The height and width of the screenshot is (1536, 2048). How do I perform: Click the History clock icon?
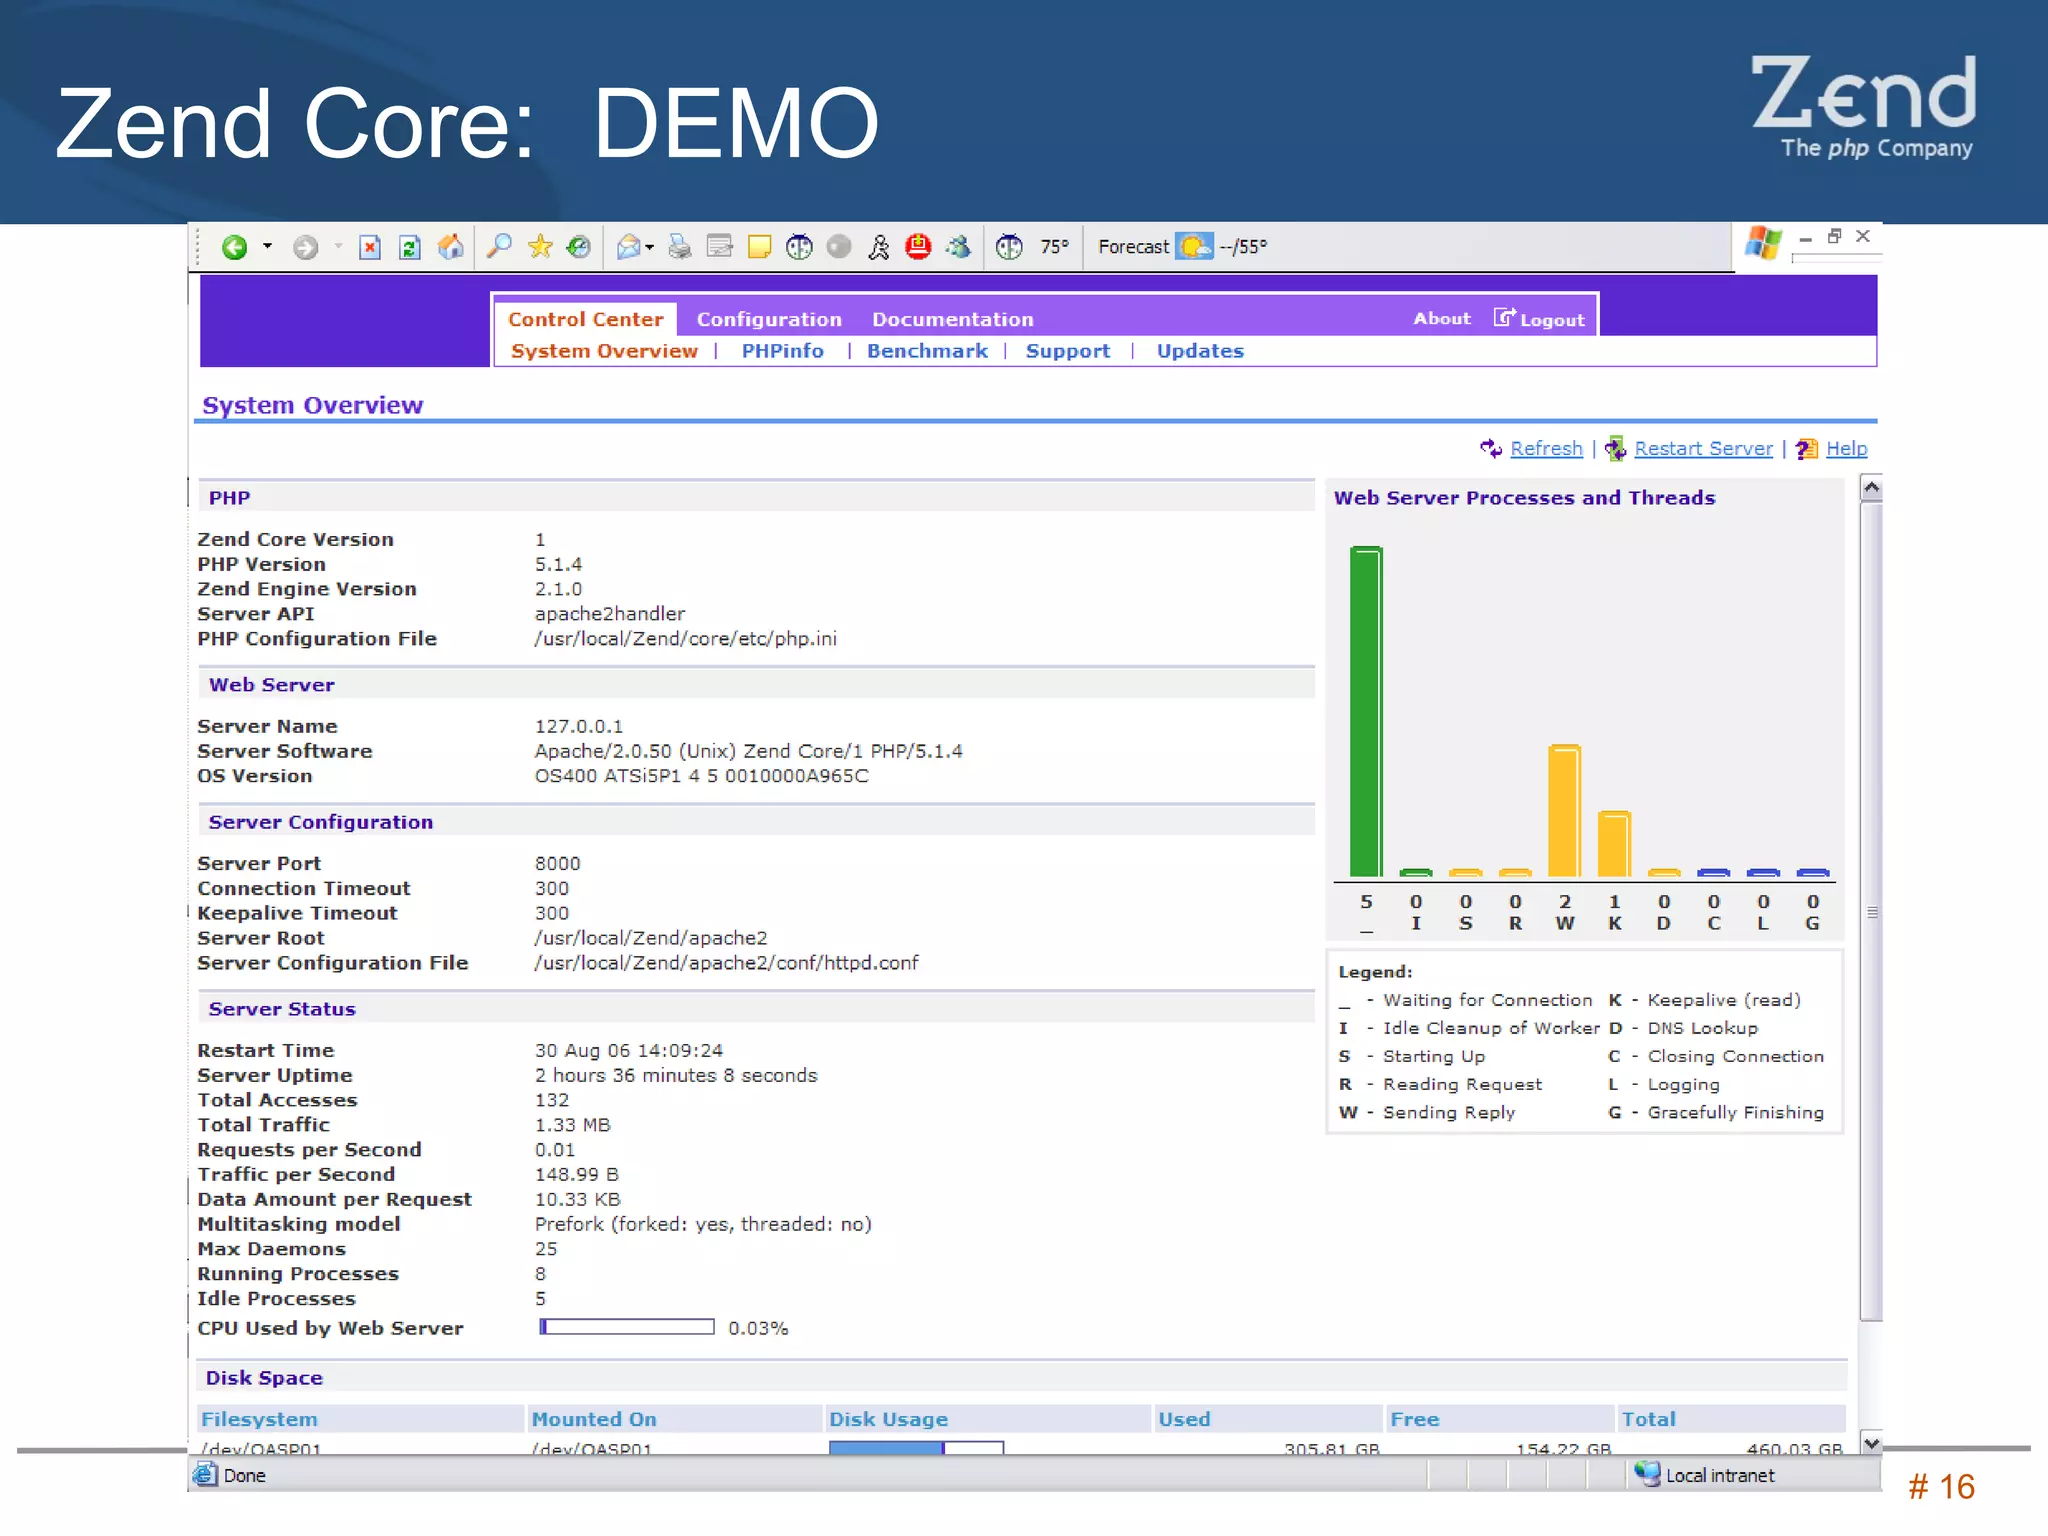click(x=579, y=247)
